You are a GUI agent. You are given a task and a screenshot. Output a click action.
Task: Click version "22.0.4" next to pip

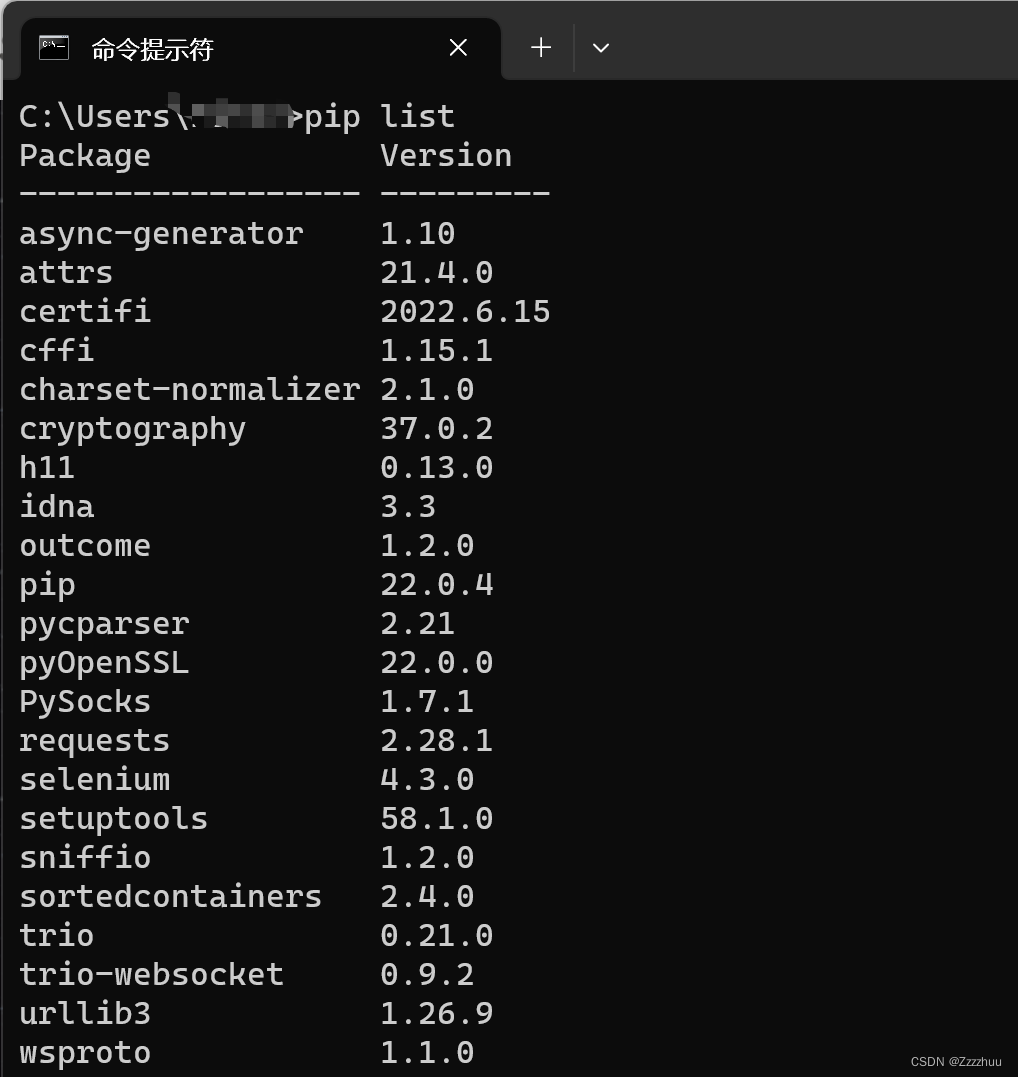(437, 584)
